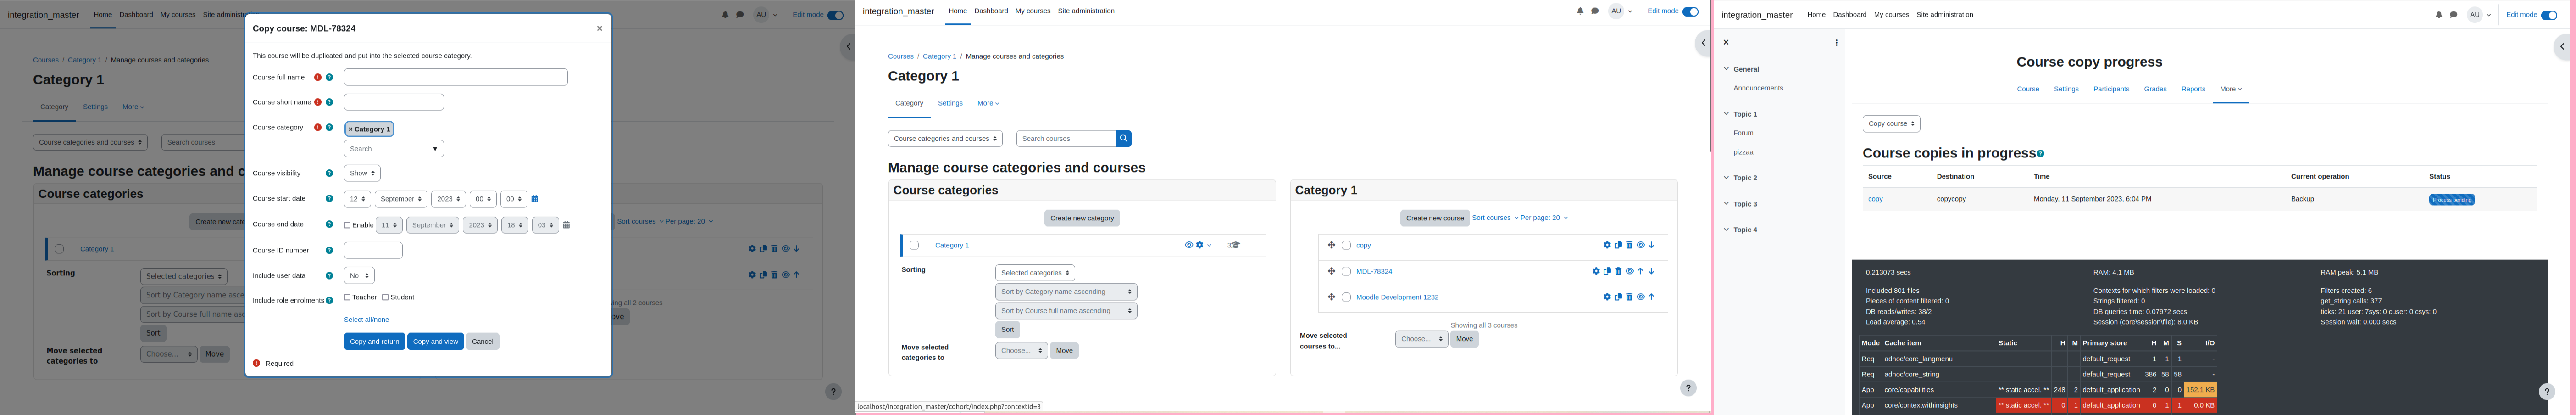Open the start date month September dropdown
This screenshot has width=2576, height=415.
[401, 199]
